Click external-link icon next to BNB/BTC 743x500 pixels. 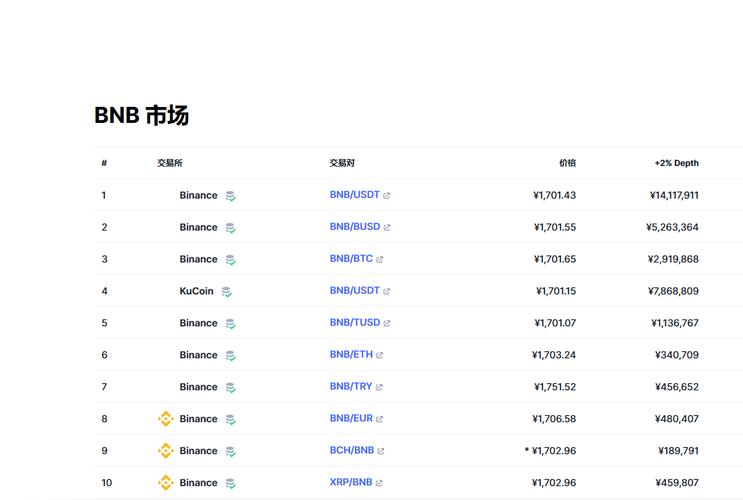pos(380,259)
